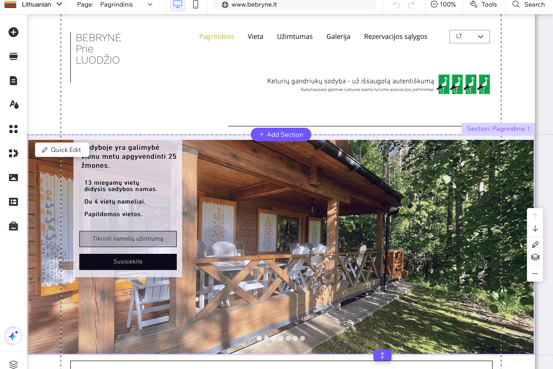Click the www.bebryne.lt address field
Viewport: 553px width, 369px height.
pyautogui.click(x=294, y=5)
